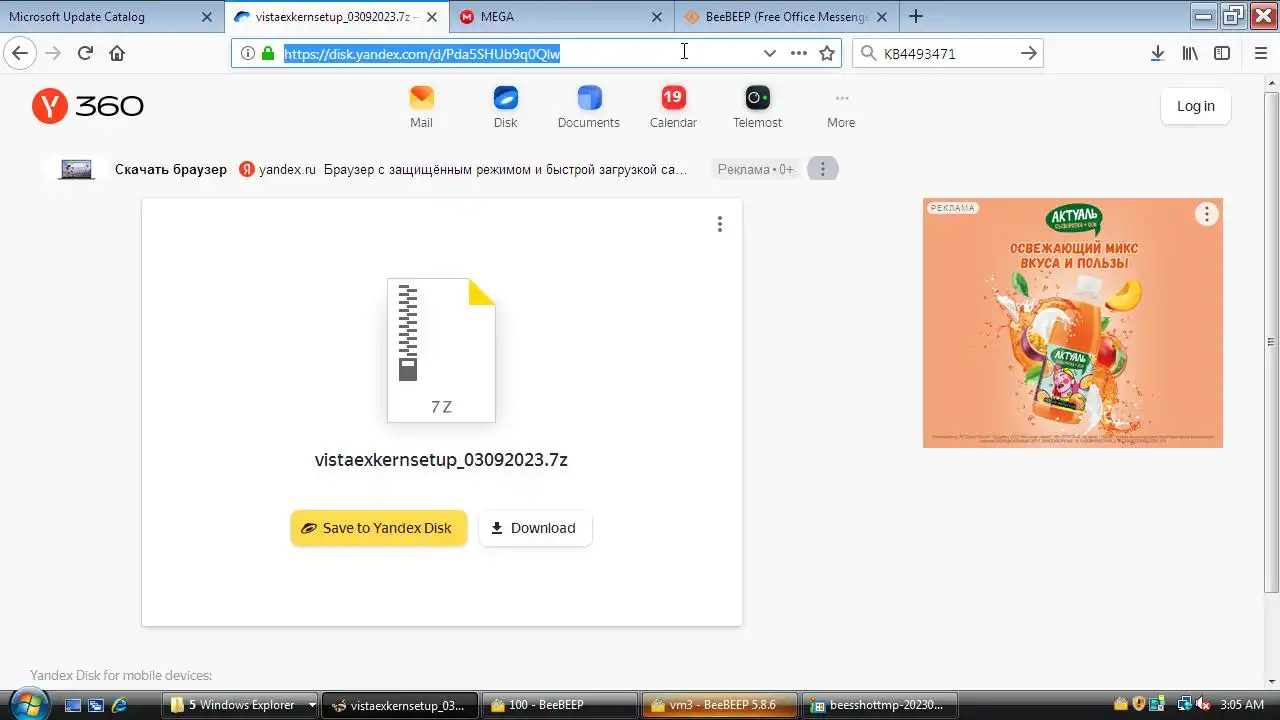The height and width of the screenshot is (720, 1280).
Task: Close the MEGA tab
Action: pyautogui.click(x=657, y=17)
